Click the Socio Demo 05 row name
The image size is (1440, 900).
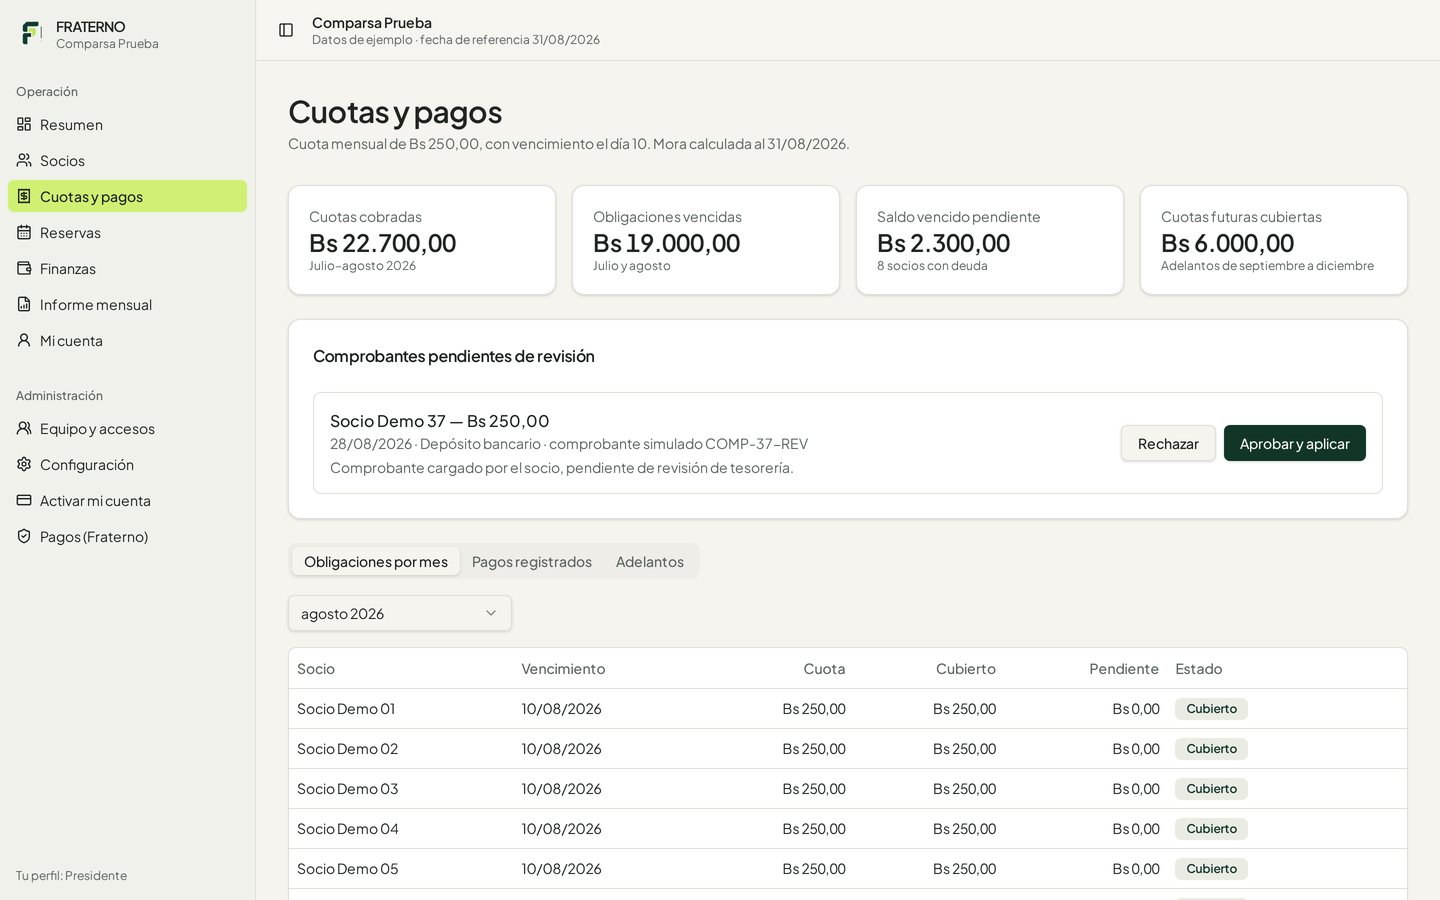point(347,868)
